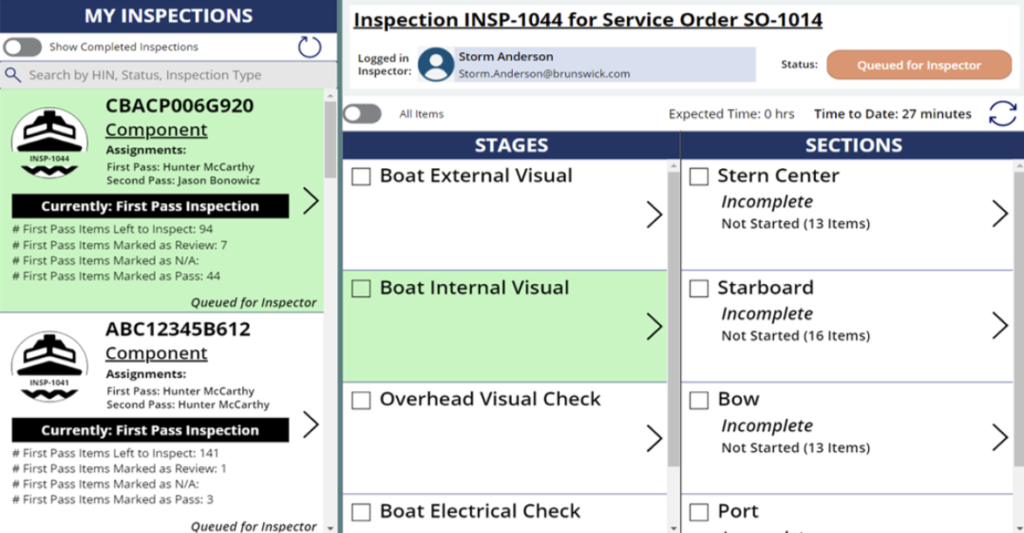The width and height of the screenshot is (1024, 533).
Task: Refresh the My Inspections list
Action: [x=310, y=47]
